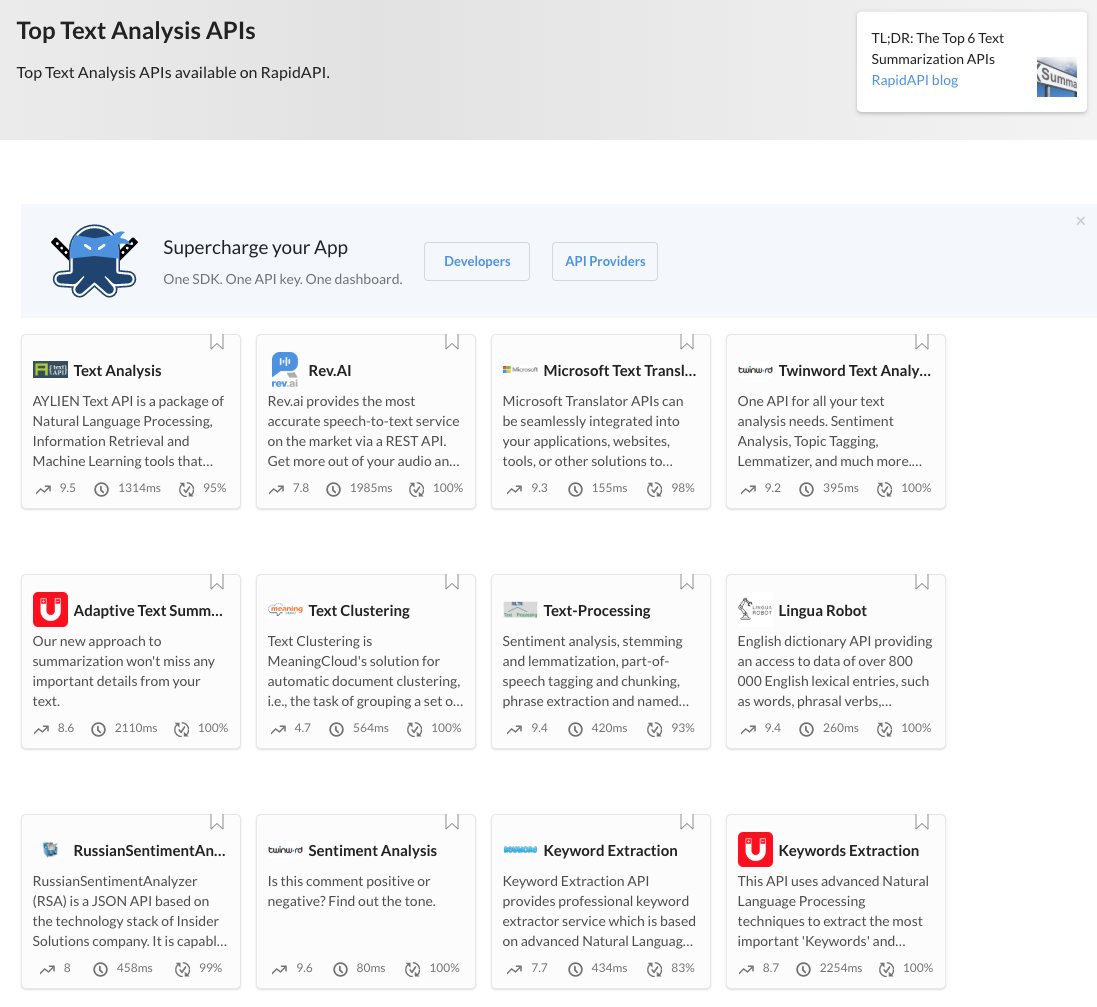
Task: Bookmark the Keywords Extraction card
Action: point(922,822)
